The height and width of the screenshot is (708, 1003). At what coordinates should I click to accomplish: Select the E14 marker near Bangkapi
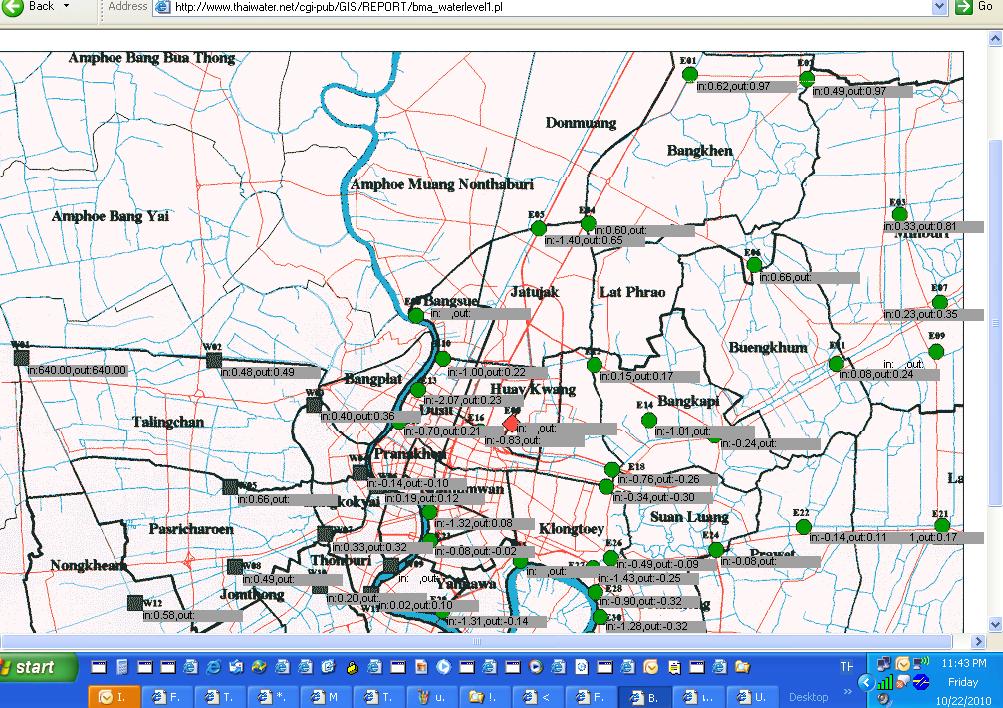(x=648, y=419)
